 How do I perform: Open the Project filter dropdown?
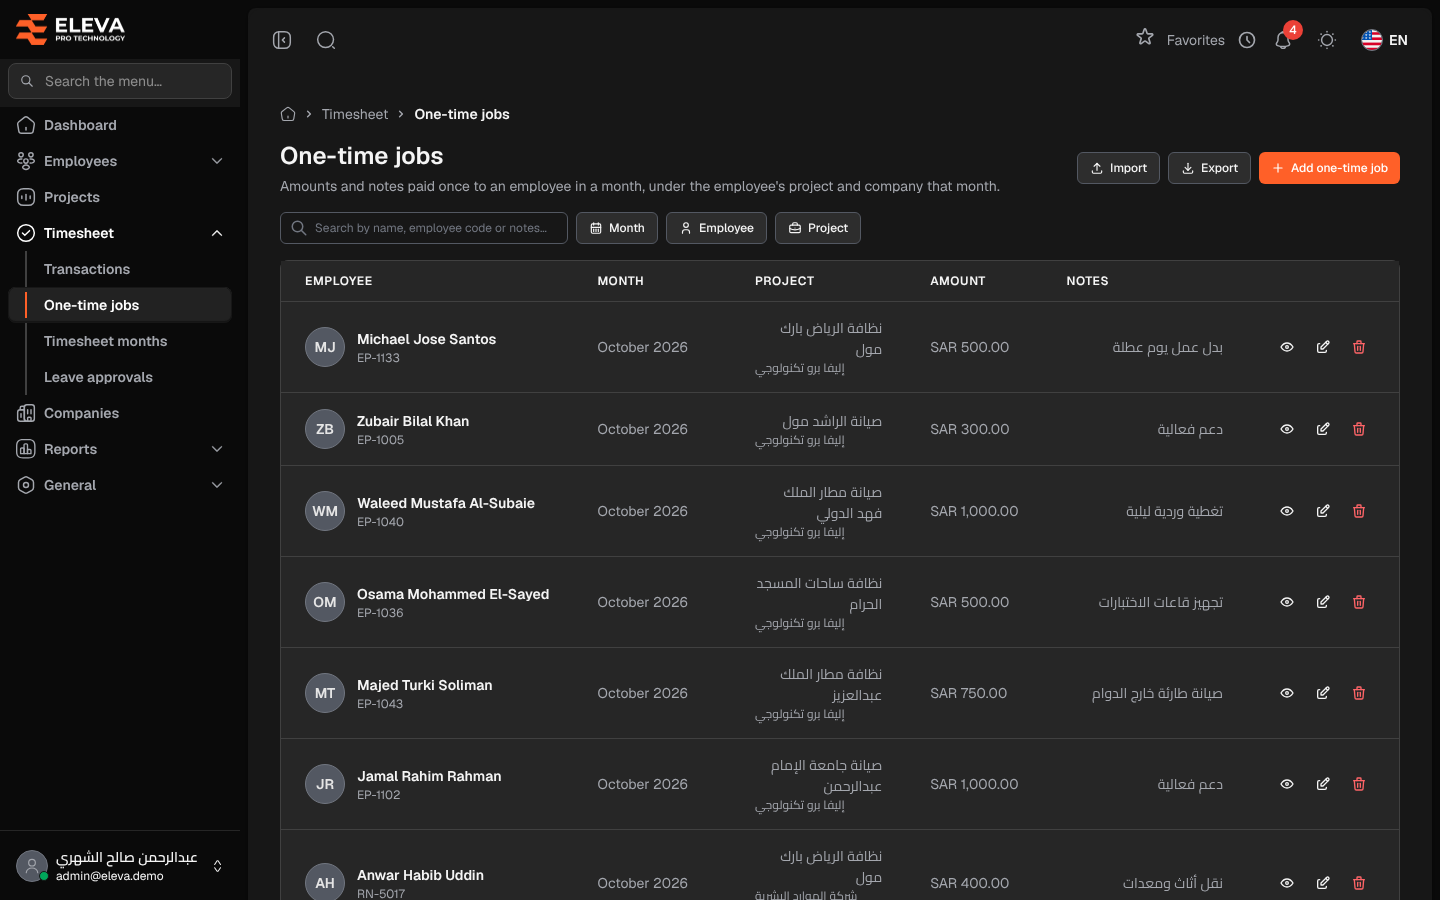click(x=818, y=228)
